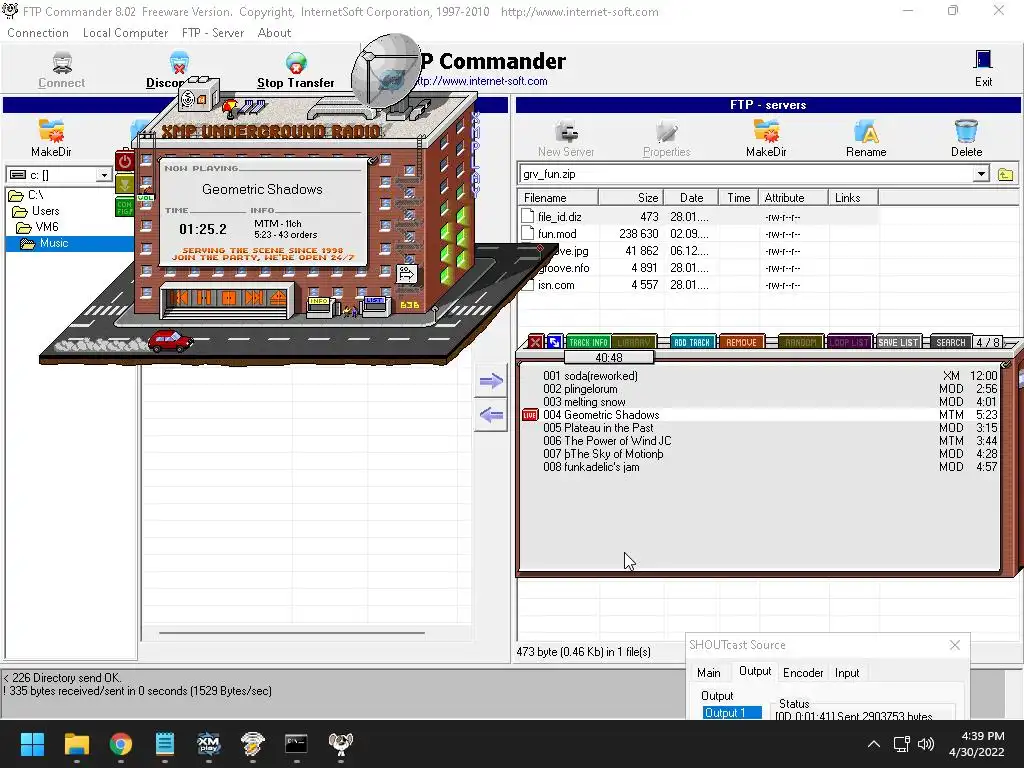Select C:\ root folder in tree
This screenshot has width=1024, height=768.
tap(35, 195)
